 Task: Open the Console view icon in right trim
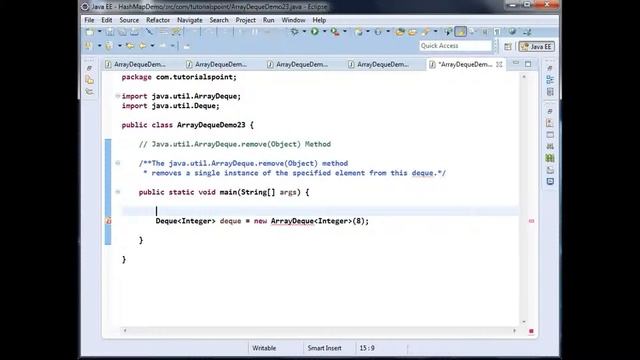click(x=550, y=181)
